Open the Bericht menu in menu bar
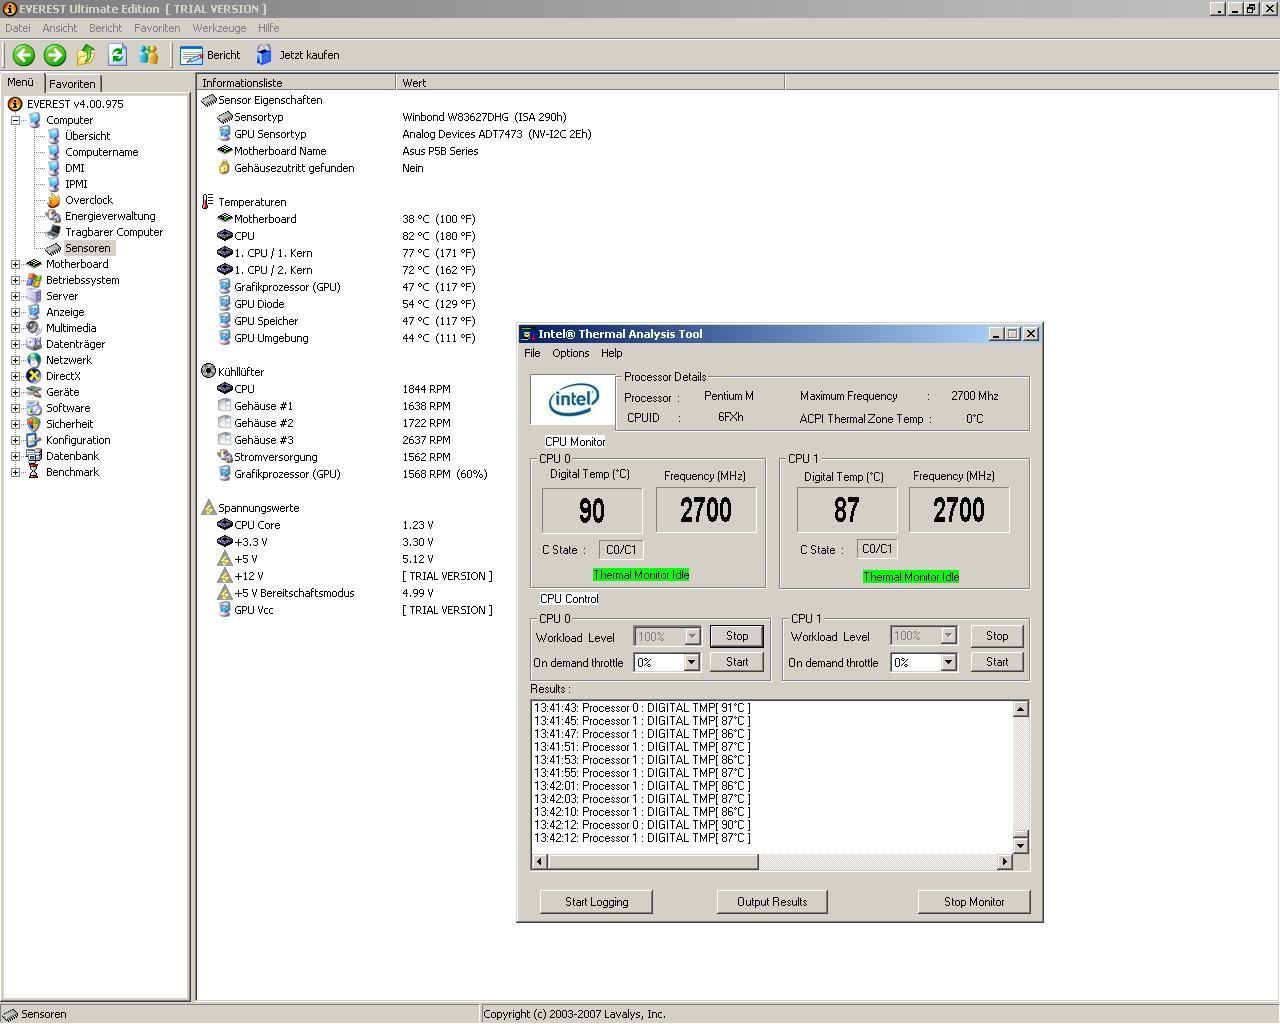1280x1024 pixels. [105, 28]
